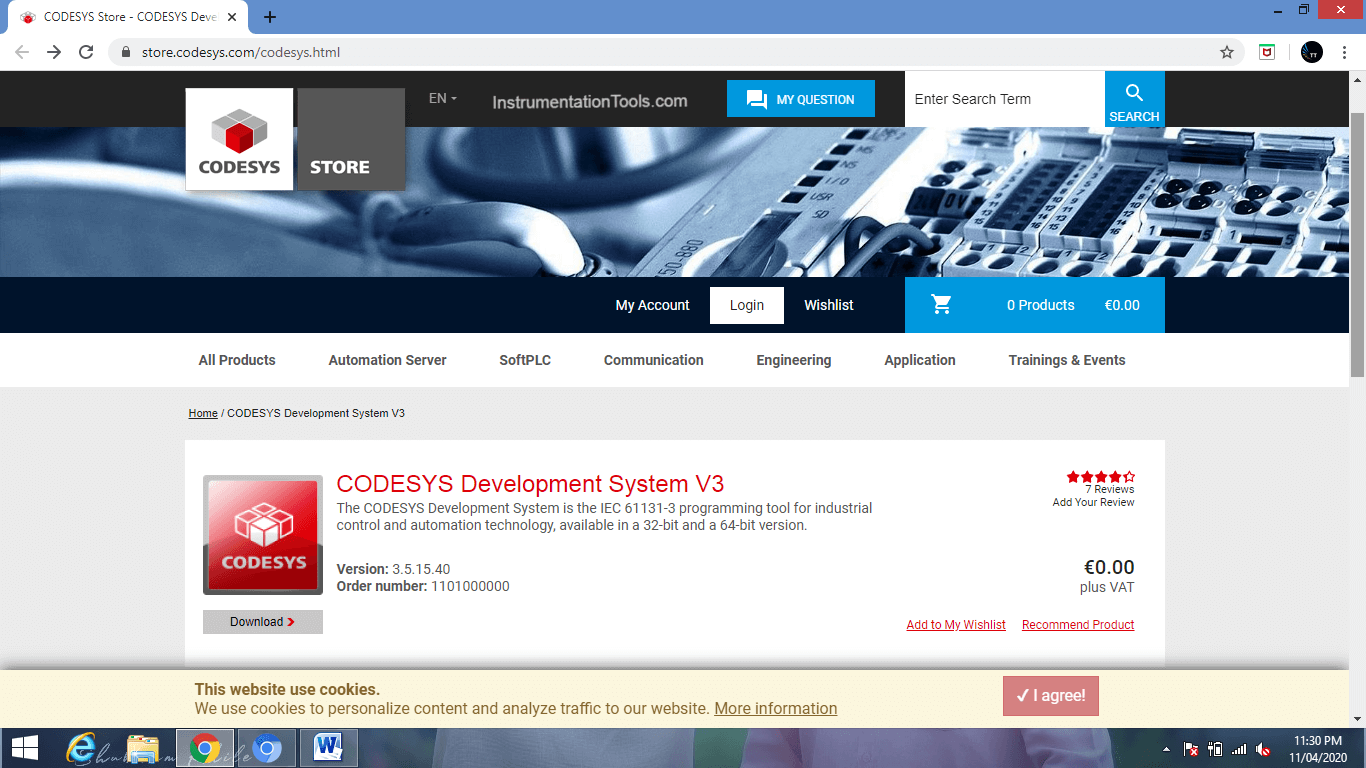Open Chrome menu (three dots)
This screenshot has height=768, width=1366.
pos(1345,52)
